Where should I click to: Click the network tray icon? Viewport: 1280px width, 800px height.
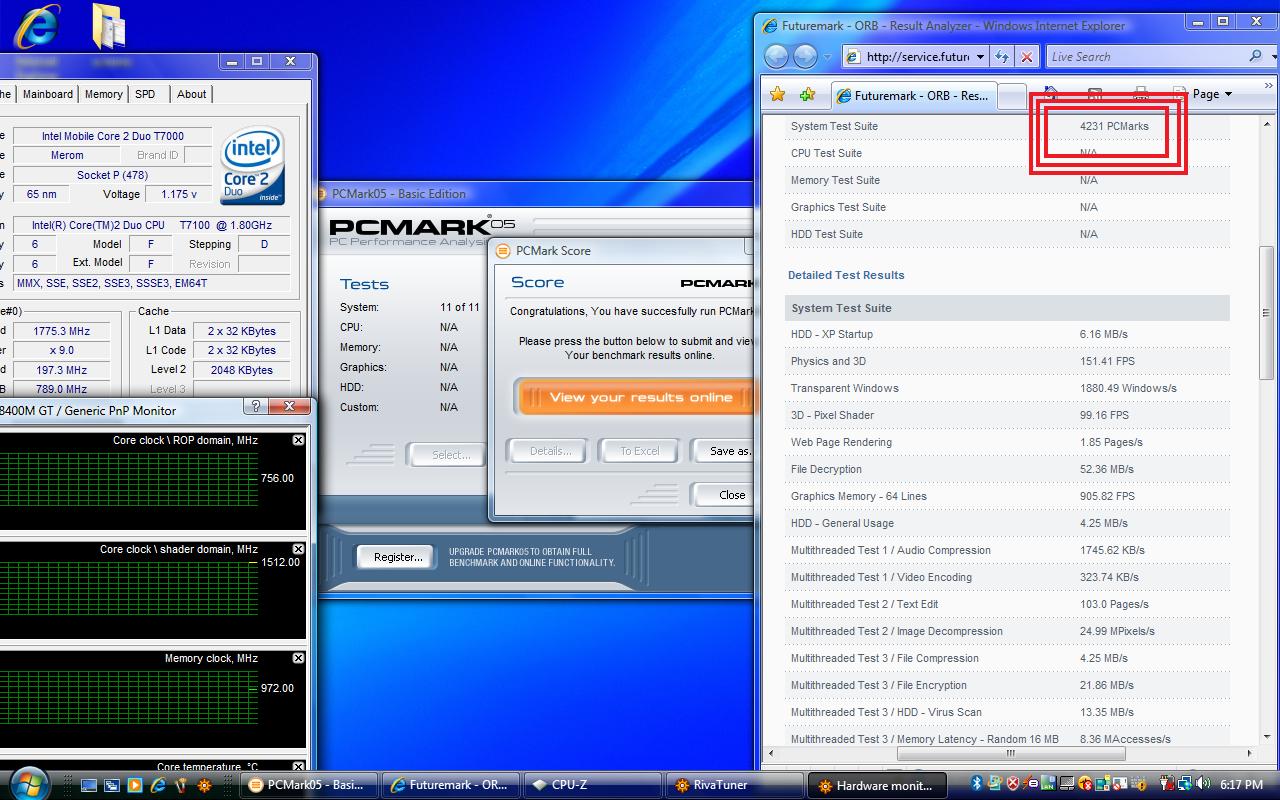point(1185,783)
